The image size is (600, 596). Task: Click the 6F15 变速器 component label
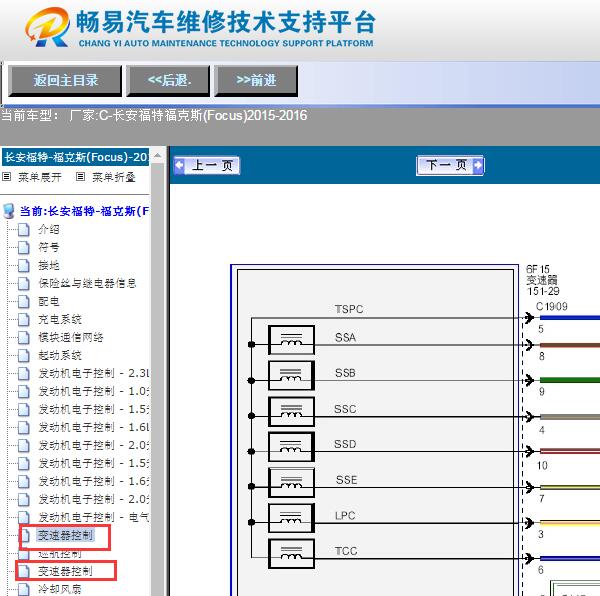[543, 280]
